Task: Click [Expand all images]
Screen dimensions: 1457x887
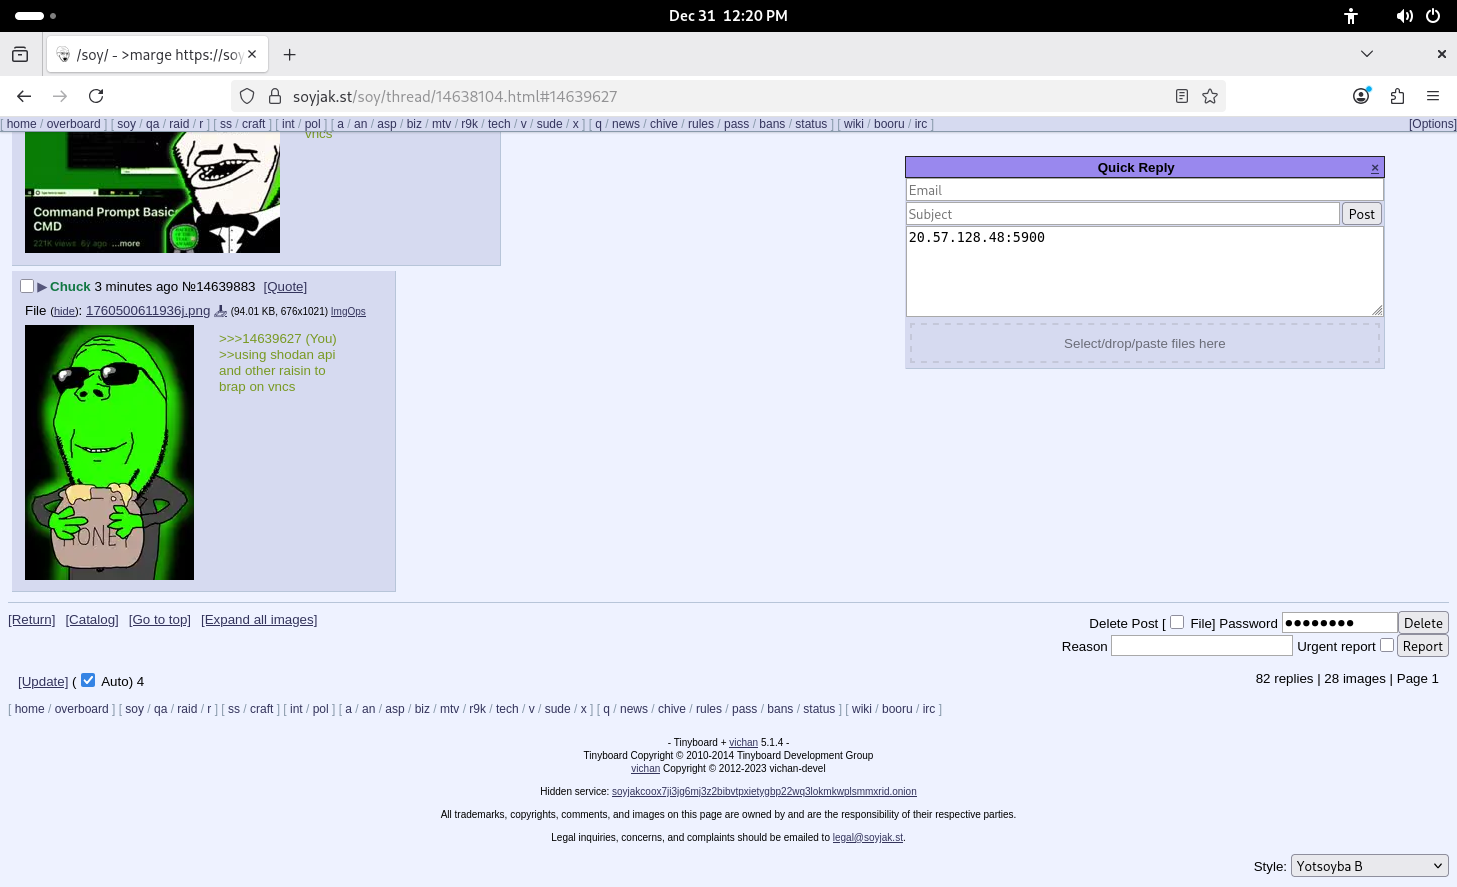Action: coord(259,620)
